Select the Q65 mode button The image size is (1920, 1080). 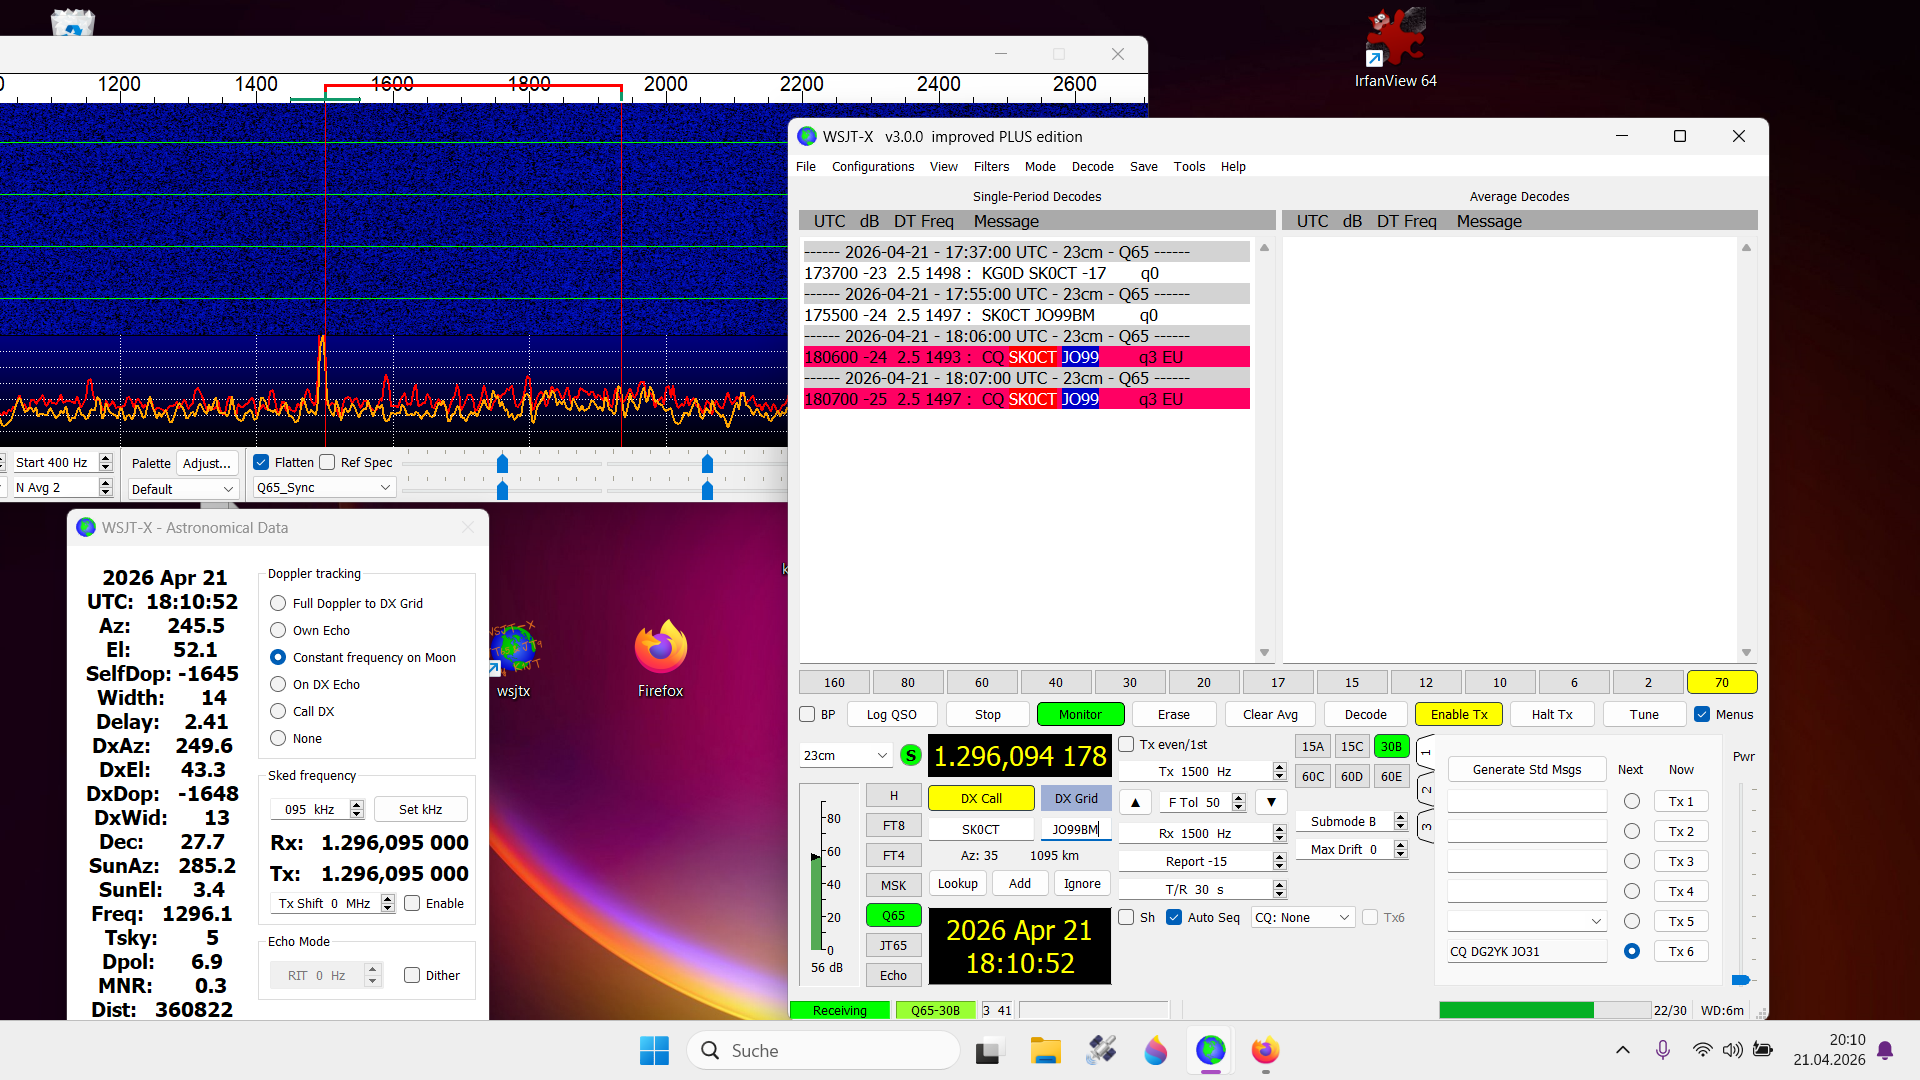pos(893,915)
